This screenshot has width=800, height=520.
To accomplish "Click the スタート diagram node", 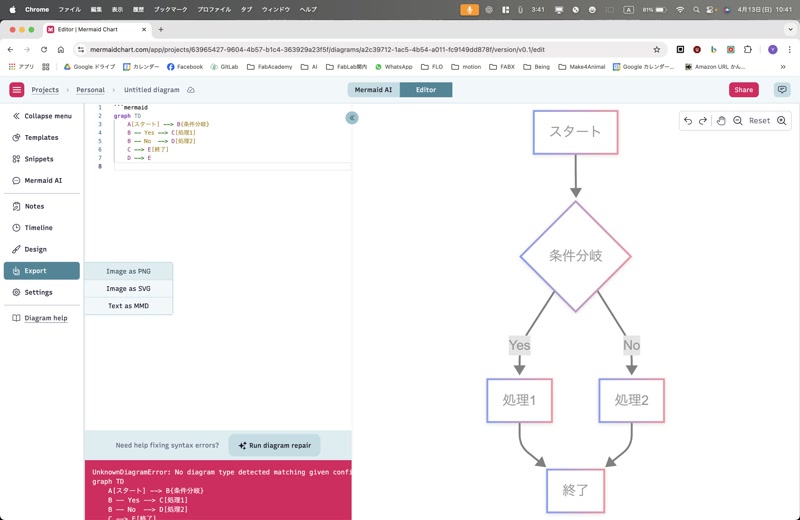I will tap(576, 132).
